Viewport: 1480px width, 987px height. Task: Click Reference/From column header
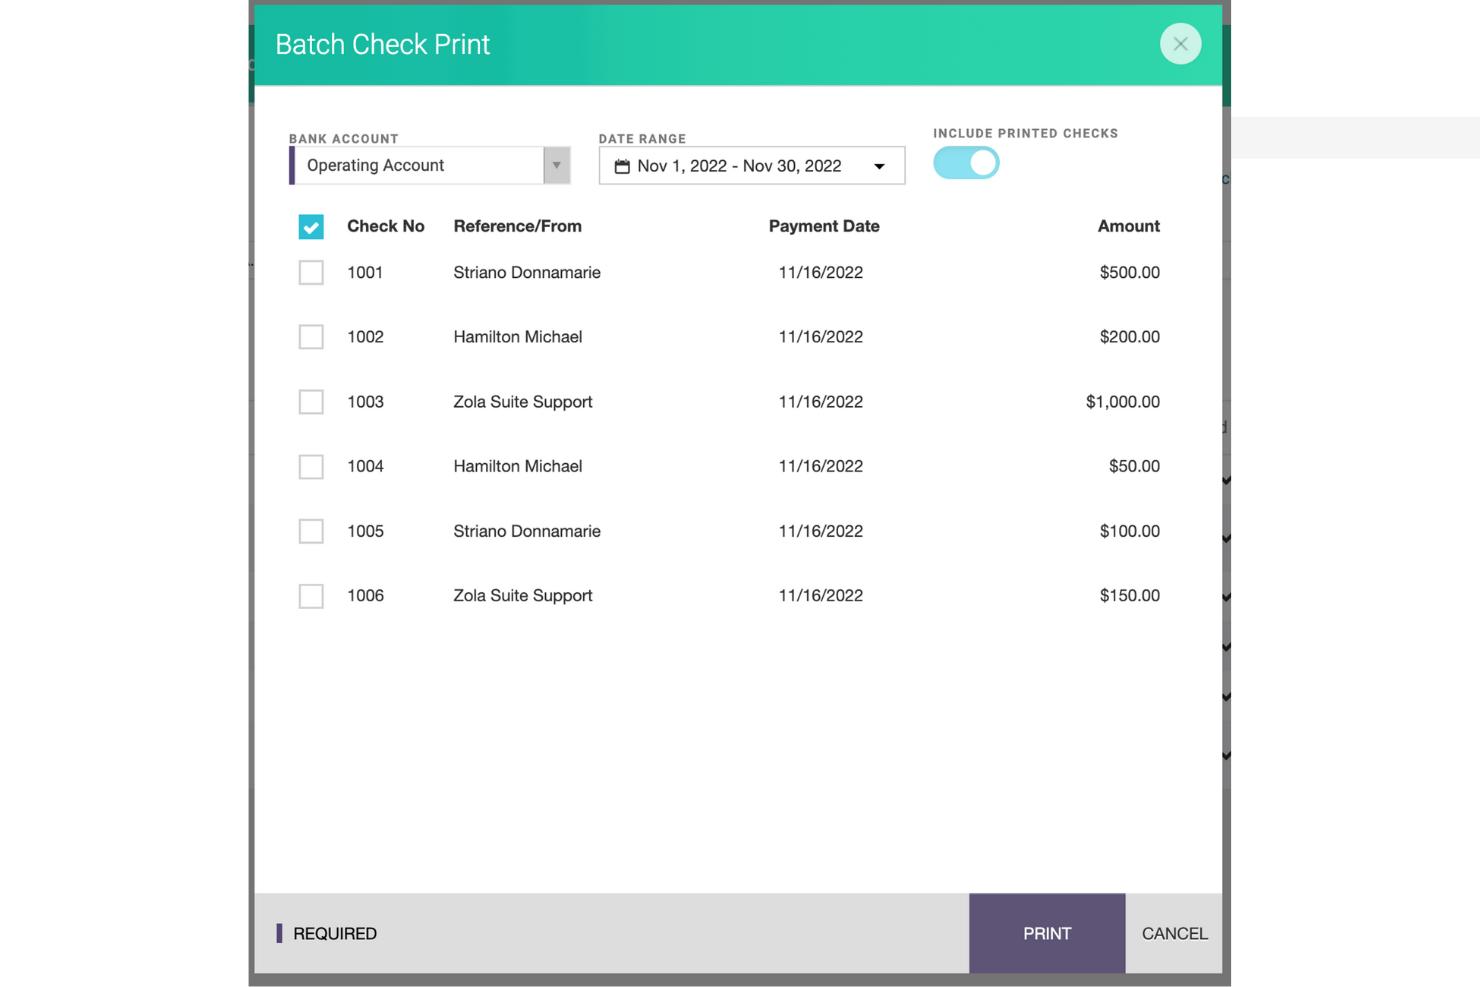(517, 226)
